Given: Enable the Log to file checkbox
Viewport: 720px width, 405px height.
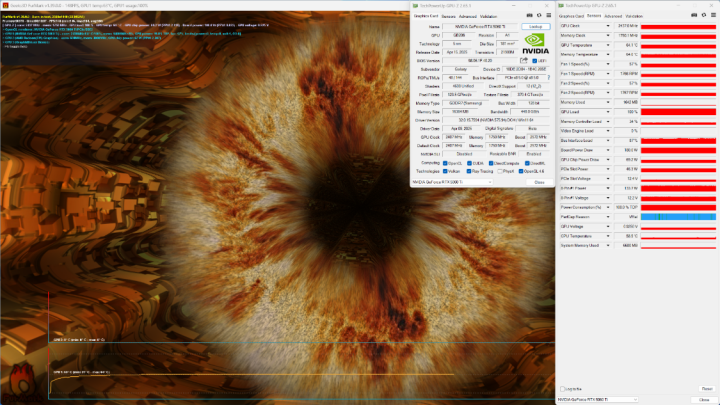Looking at the screenshot, I should 562,389.
